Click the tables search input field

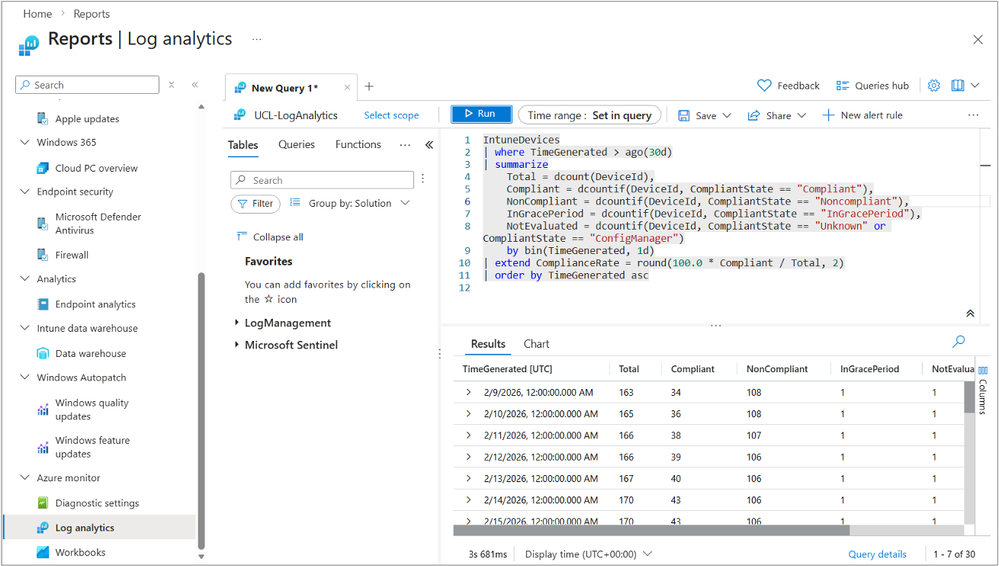pyautogui.click(x=322, y=180)
